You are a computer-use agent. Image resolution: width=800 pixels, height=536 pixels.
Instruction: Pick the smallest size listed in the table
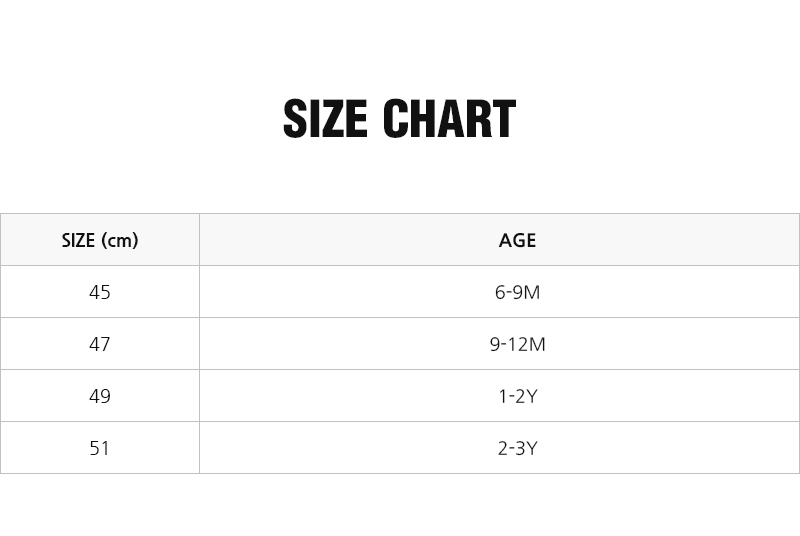click(x=100, y=292)
